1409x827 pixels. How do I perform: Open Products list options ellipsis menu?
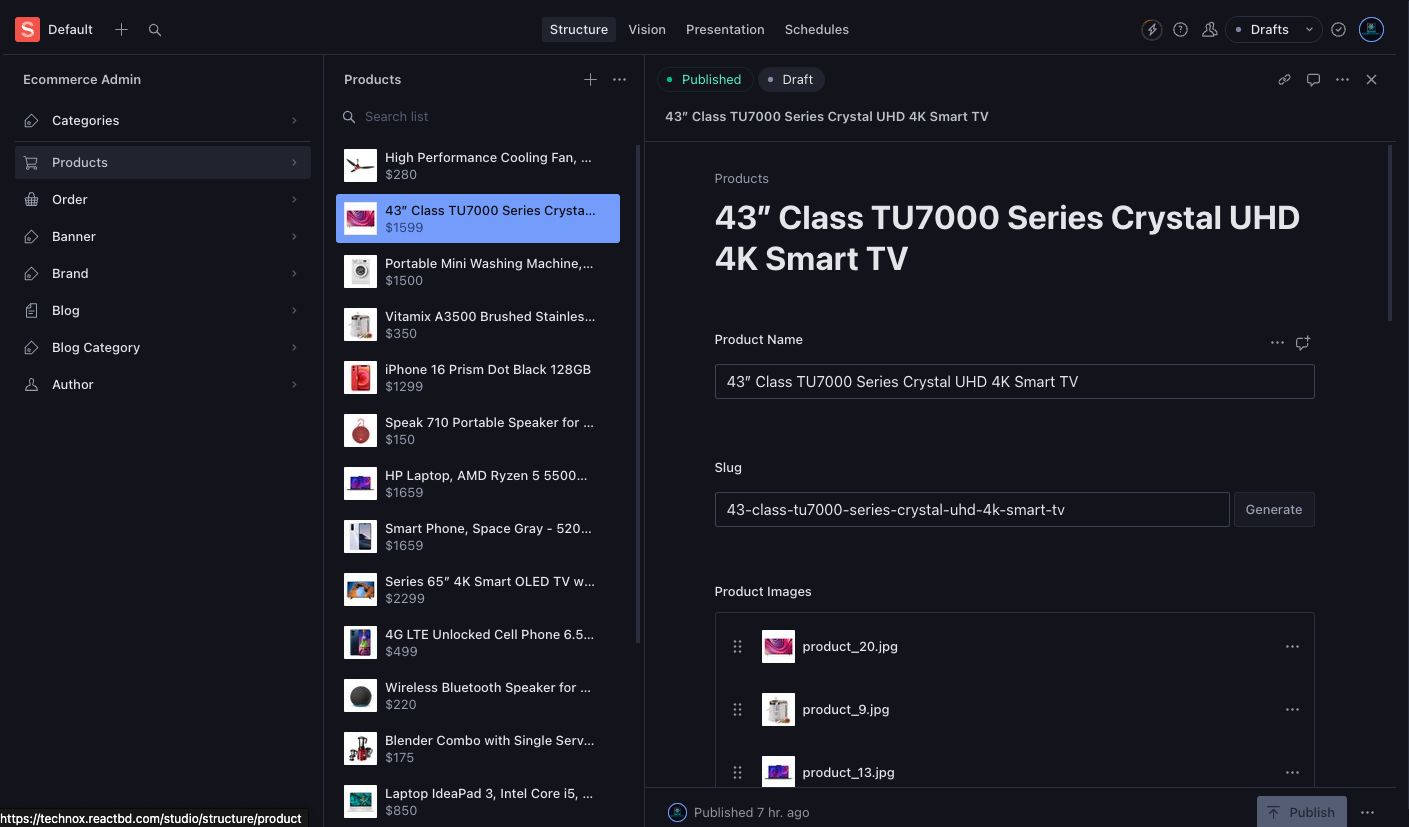620,79
